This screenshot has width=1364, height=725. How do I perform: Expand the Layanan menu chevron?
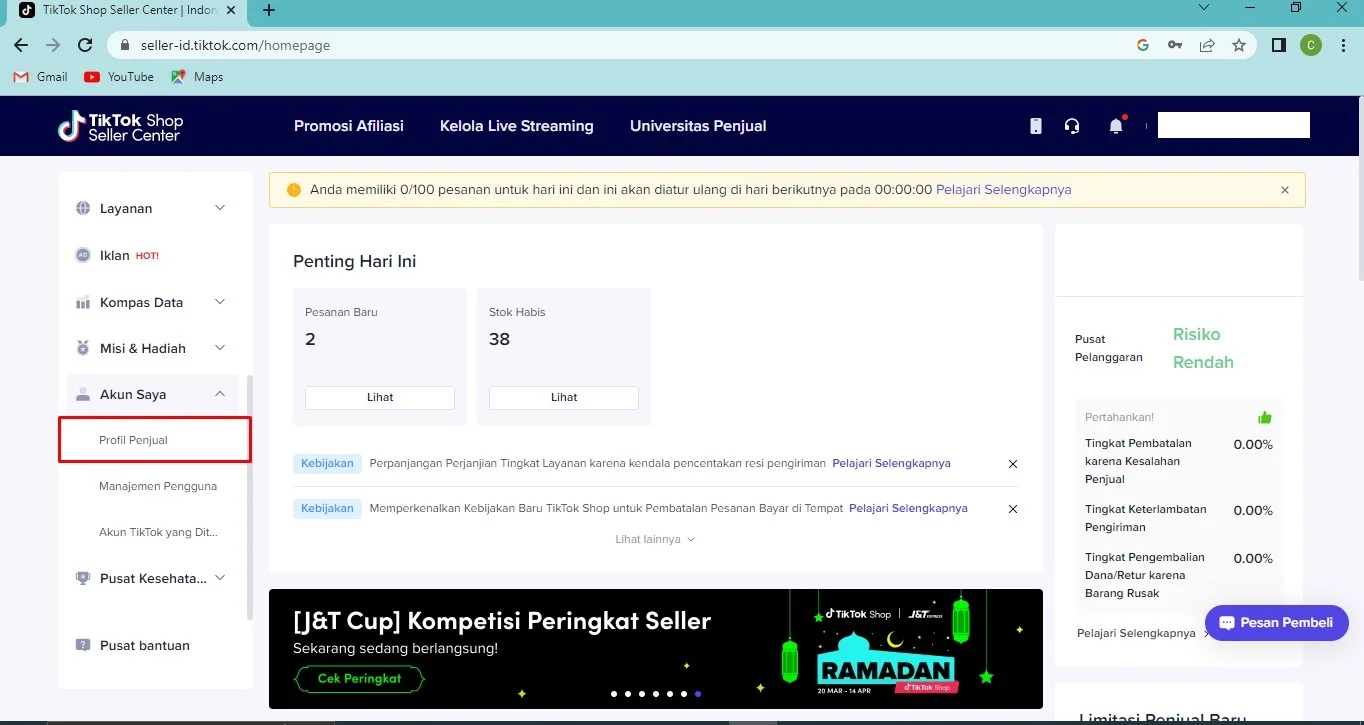click(x=220, y=208)
